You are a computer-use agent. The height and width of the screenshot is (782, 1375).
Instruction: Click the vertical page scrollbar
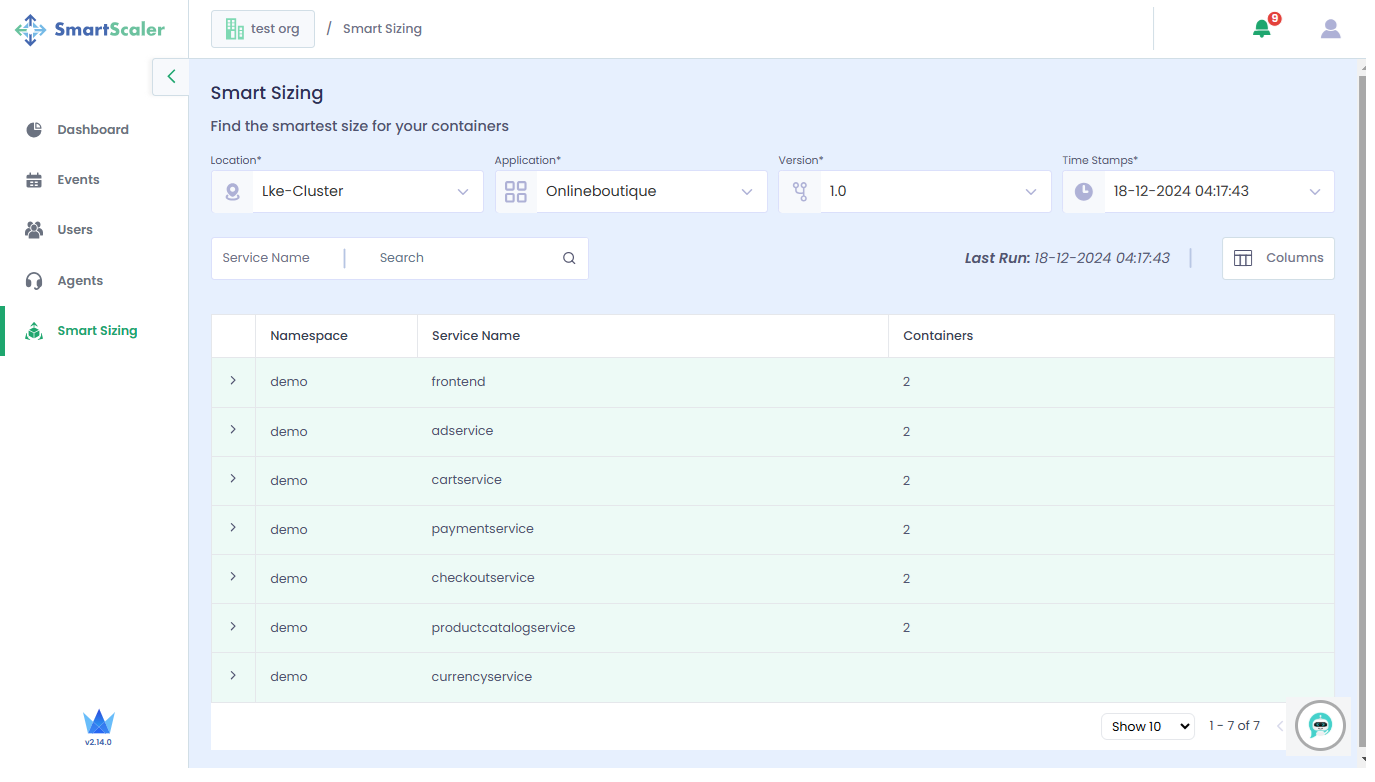[1362, 410]
